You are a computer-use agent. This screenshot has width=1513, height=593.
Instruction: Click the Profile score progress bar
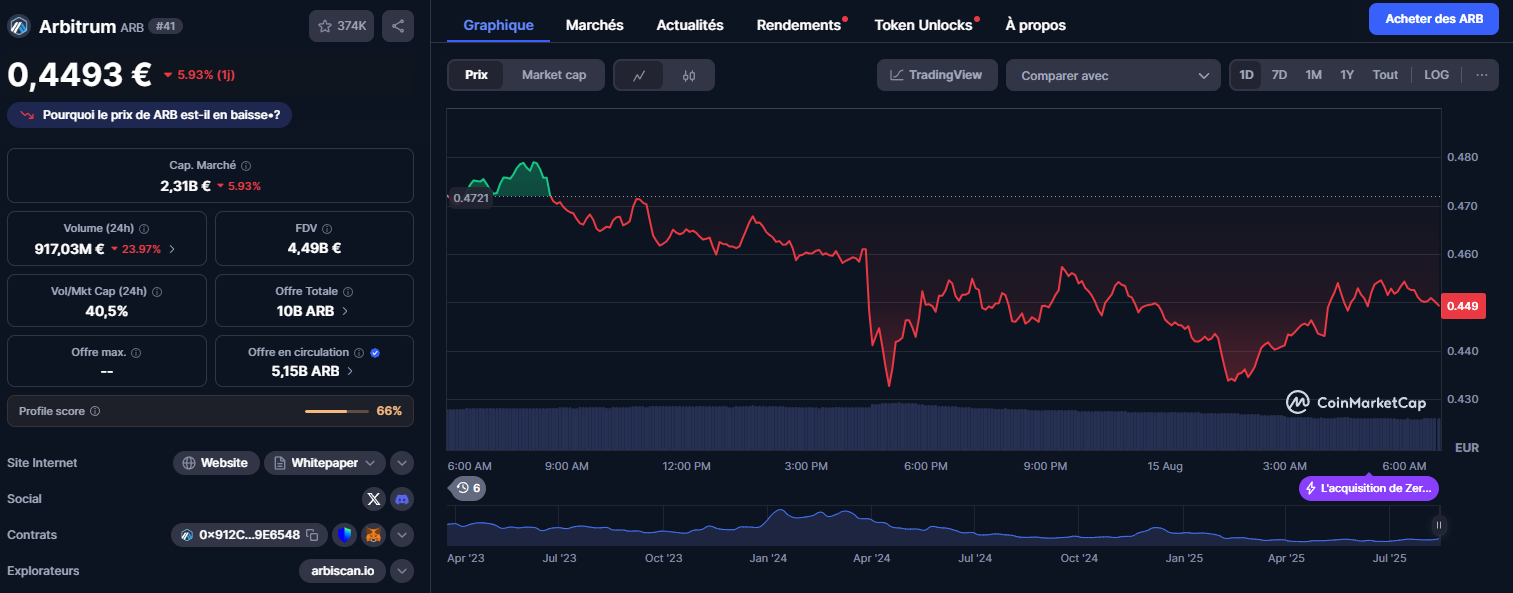pyautogui.click(x=337, y=411)
